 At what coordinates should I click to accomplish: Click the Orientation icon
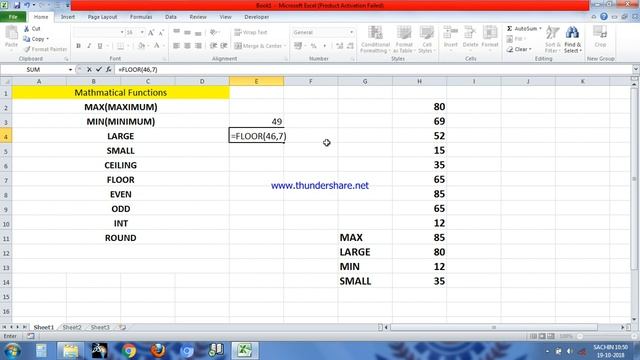[x=213, y=32]
